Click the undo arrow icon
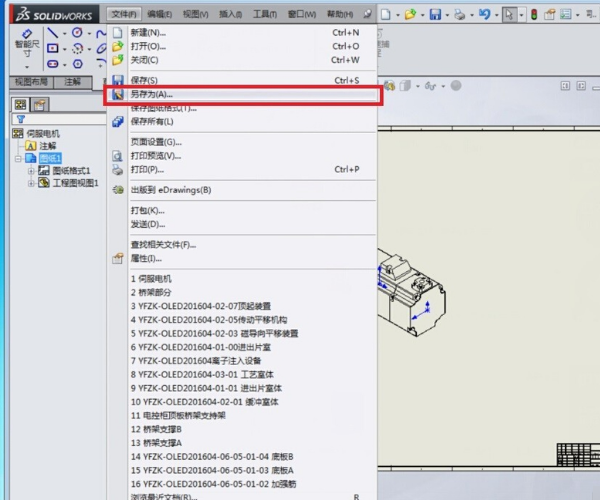The width and height of the screenshot is (600, 500). tap(485, 15)
